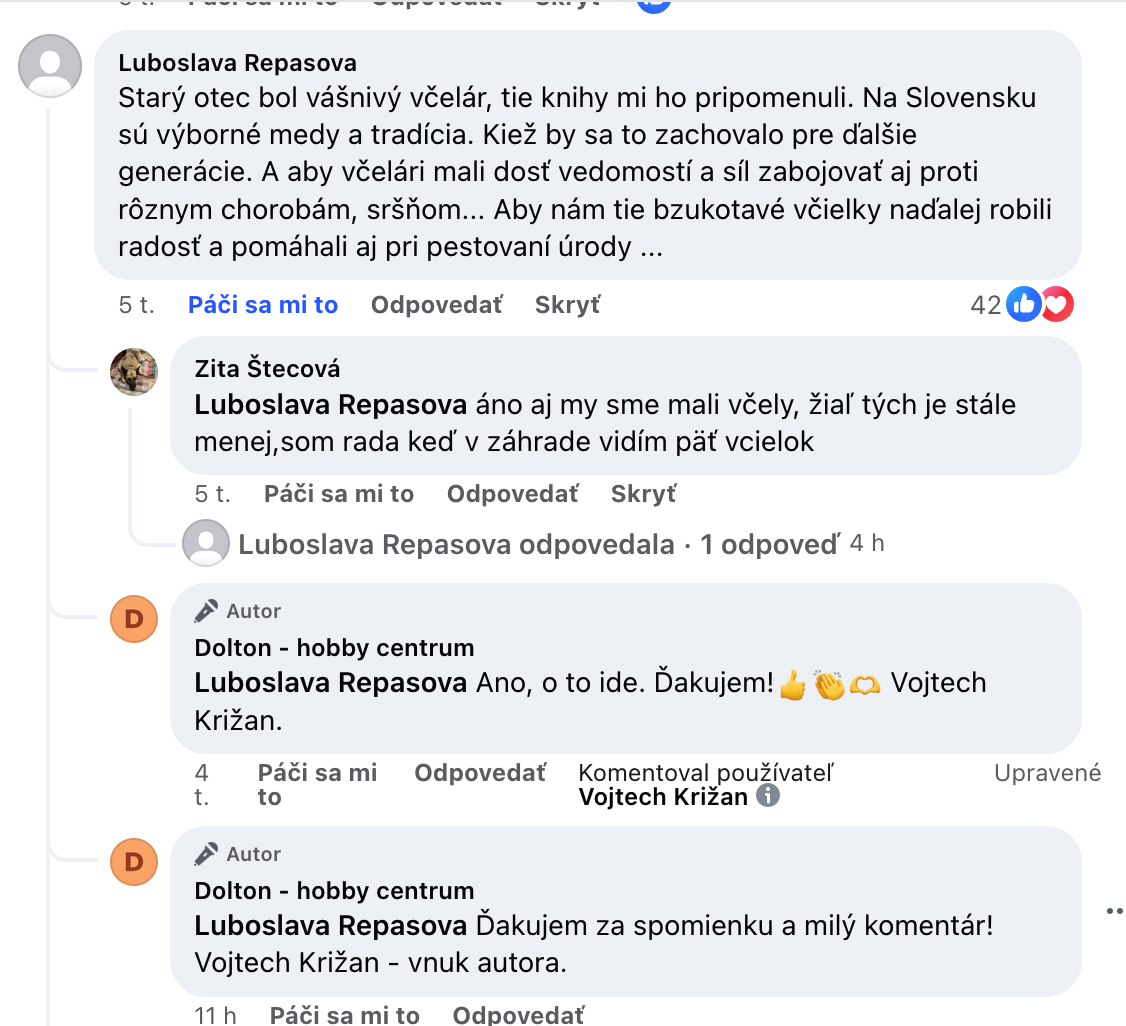
Task: Reply via 'Odpovedať' under Luboslava's main comment
Action: (x=437, y=304)
